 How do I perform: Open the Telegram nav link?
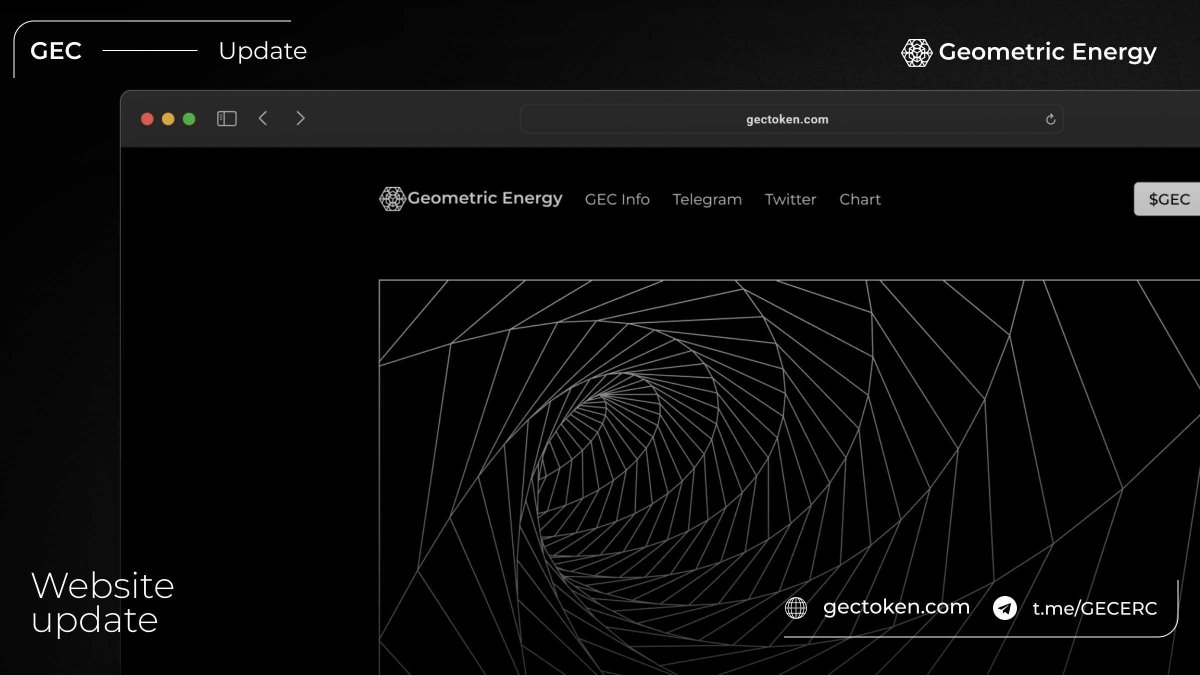coord(707,200)
